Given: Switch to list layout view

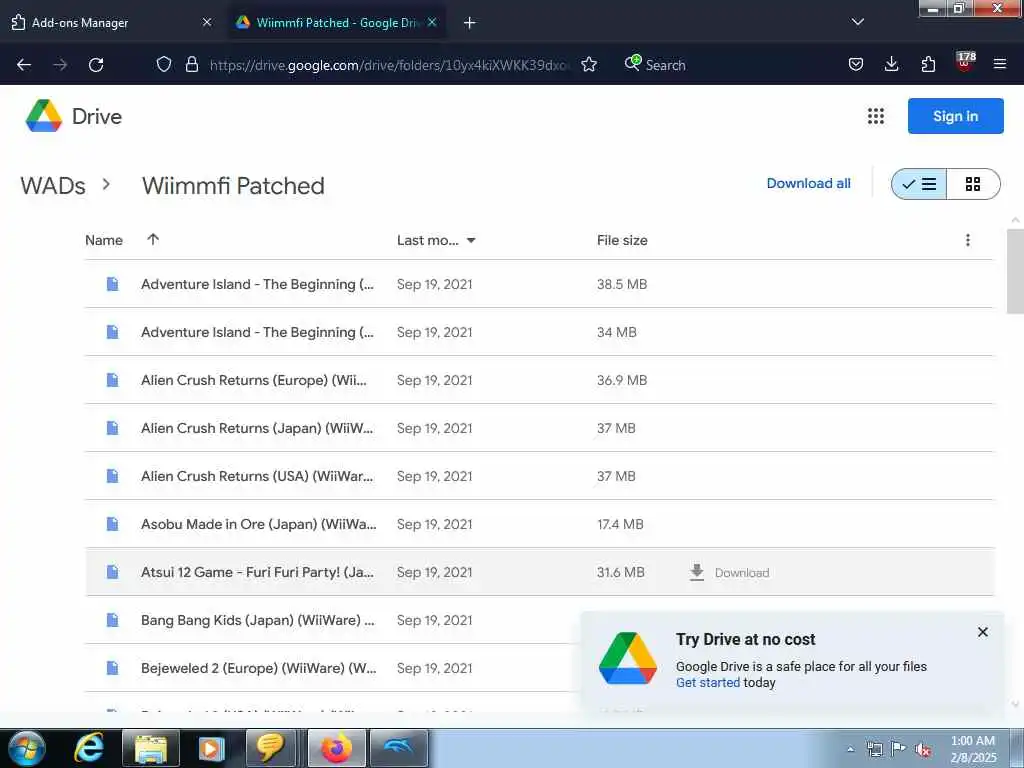Looking at the screenshot, I should click(919, 184).
